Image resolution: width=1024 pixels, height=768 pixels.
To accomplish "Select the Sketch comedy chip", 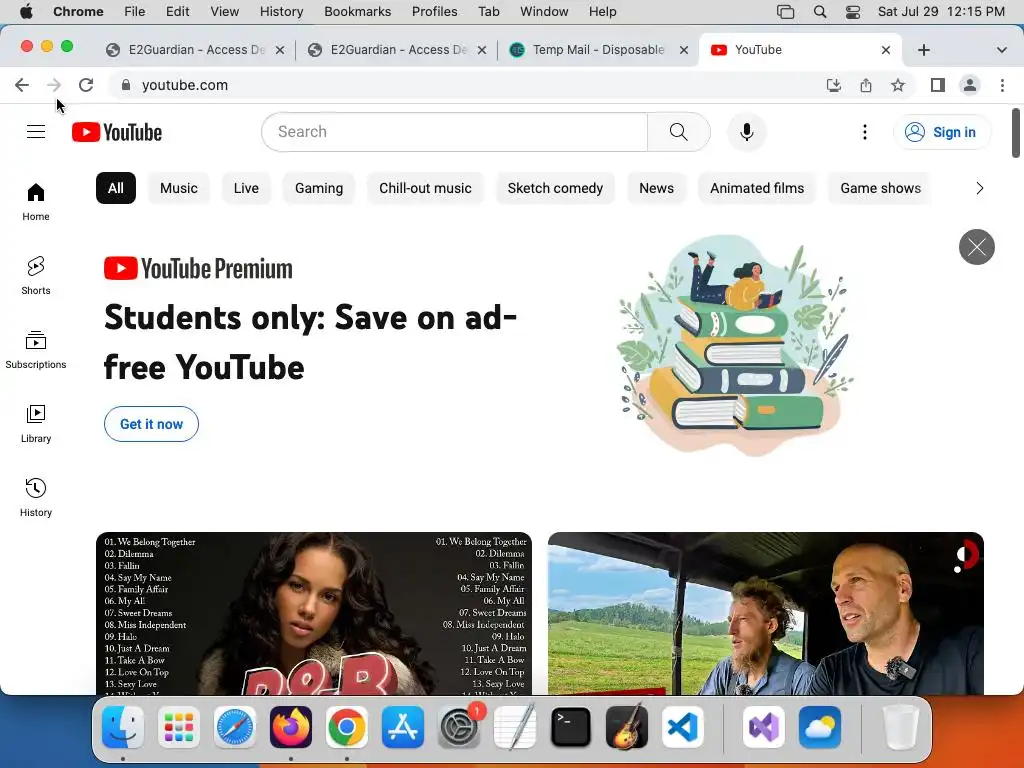I will click(555, 188).
